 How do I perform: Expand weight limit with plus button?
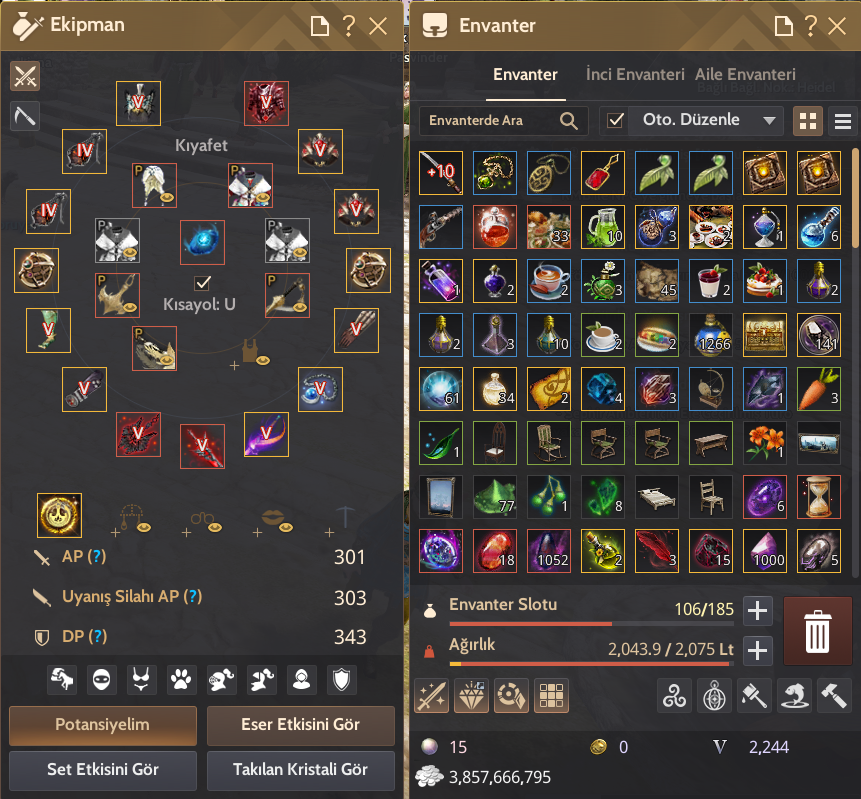[x=758, y=651]
